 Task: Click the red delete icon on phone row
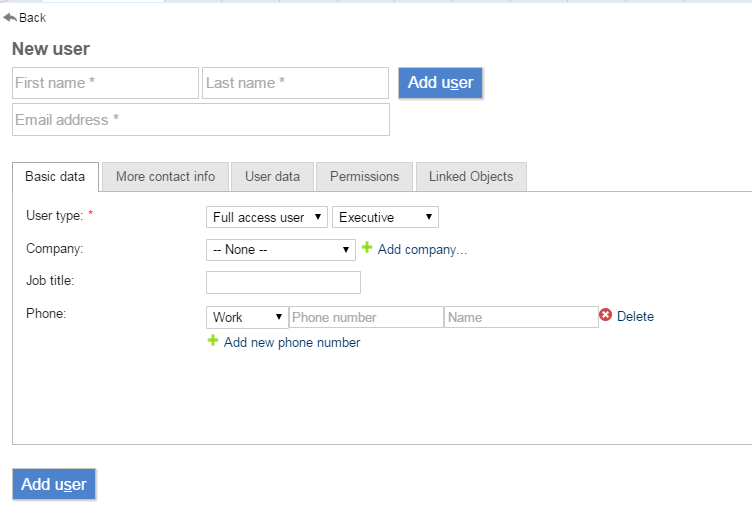tap(605, 316)
